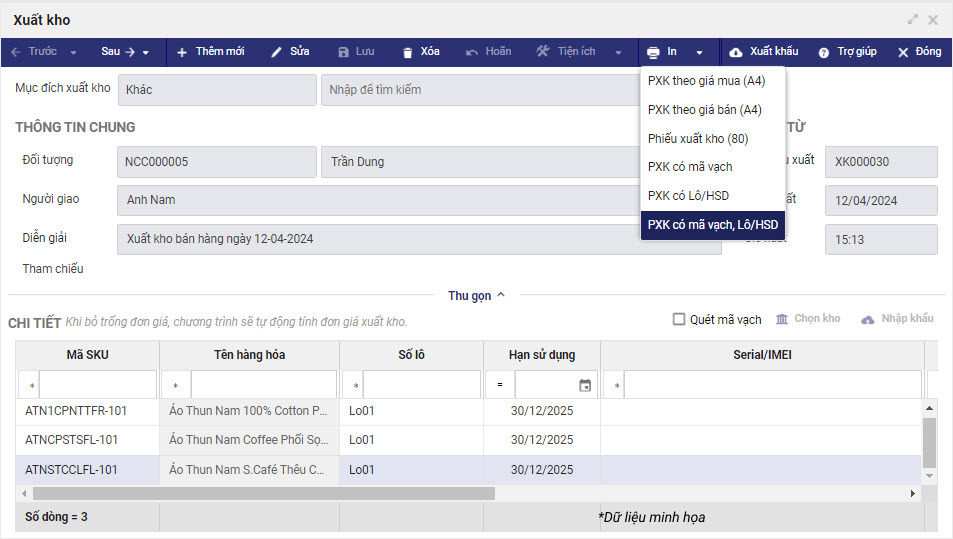Click the grid's scroll left arrow
The image size is (953, 539).
click(24, 493)
